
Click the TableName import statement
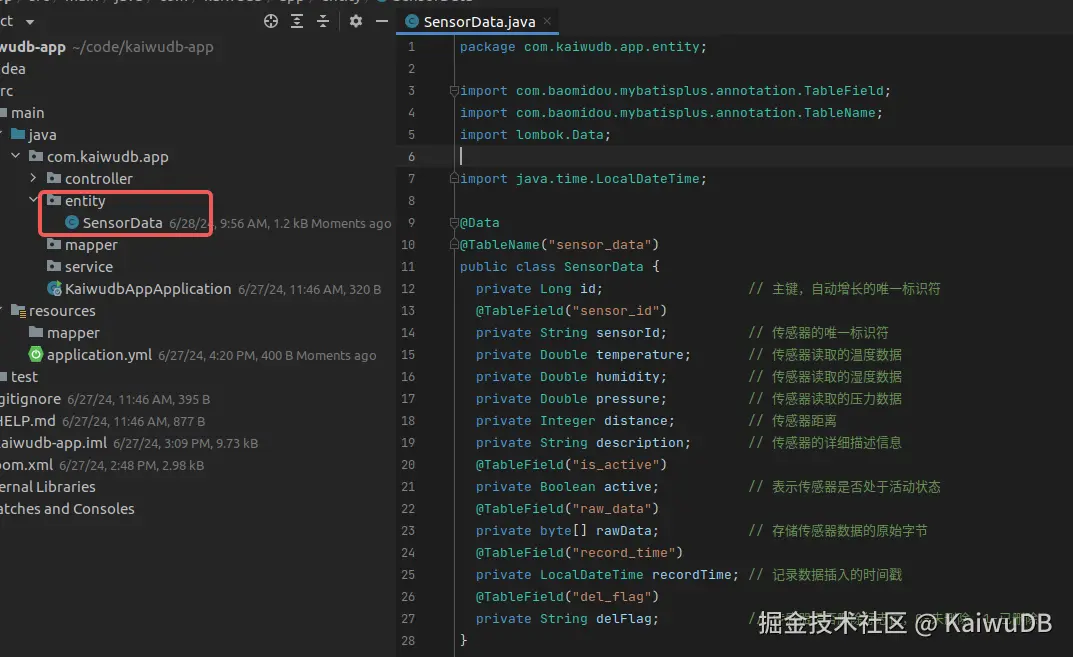671,112
